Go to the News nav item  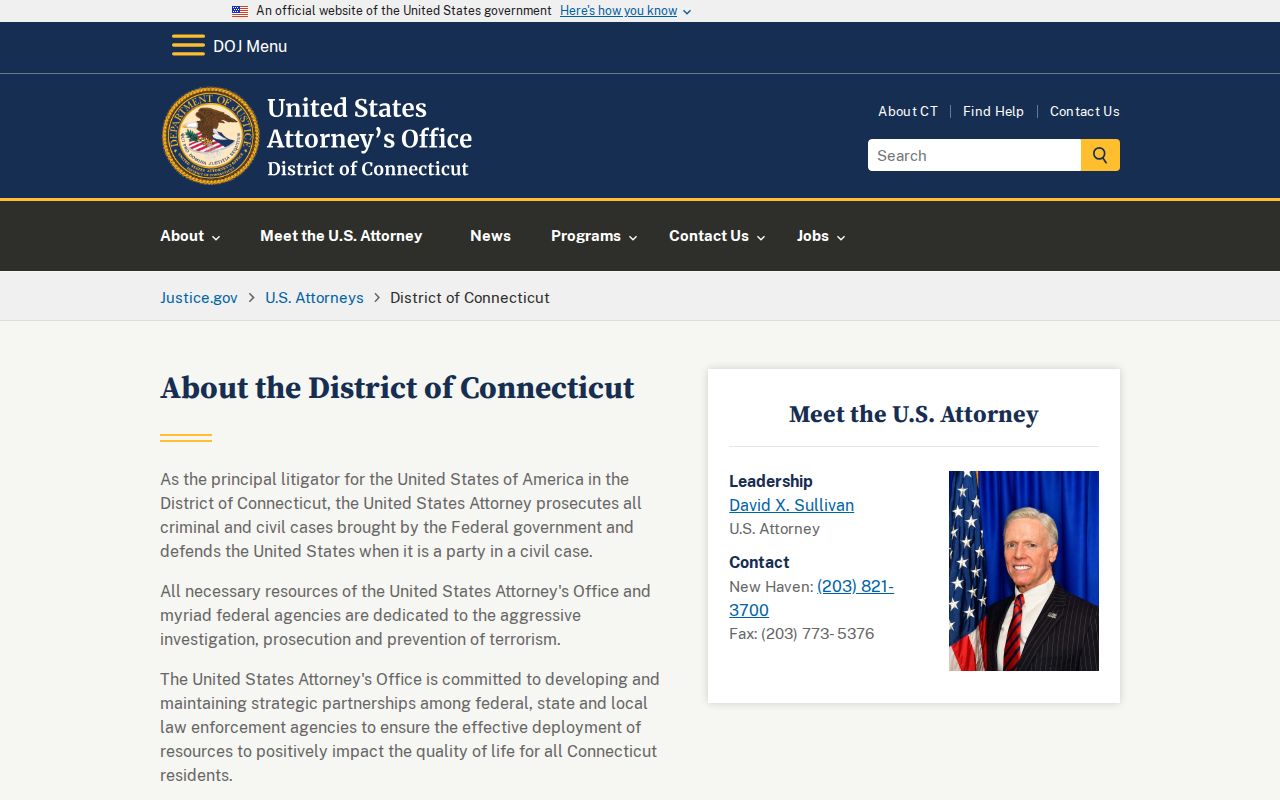[490, 236]
